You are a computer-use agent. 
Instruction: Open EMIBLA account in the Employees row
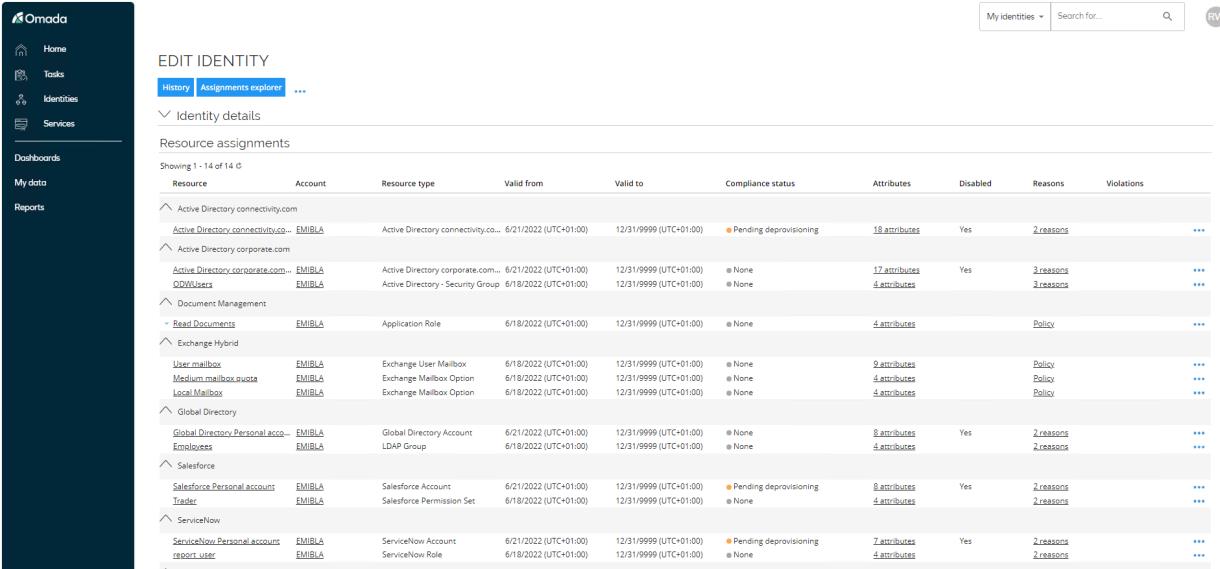point(310,447)
